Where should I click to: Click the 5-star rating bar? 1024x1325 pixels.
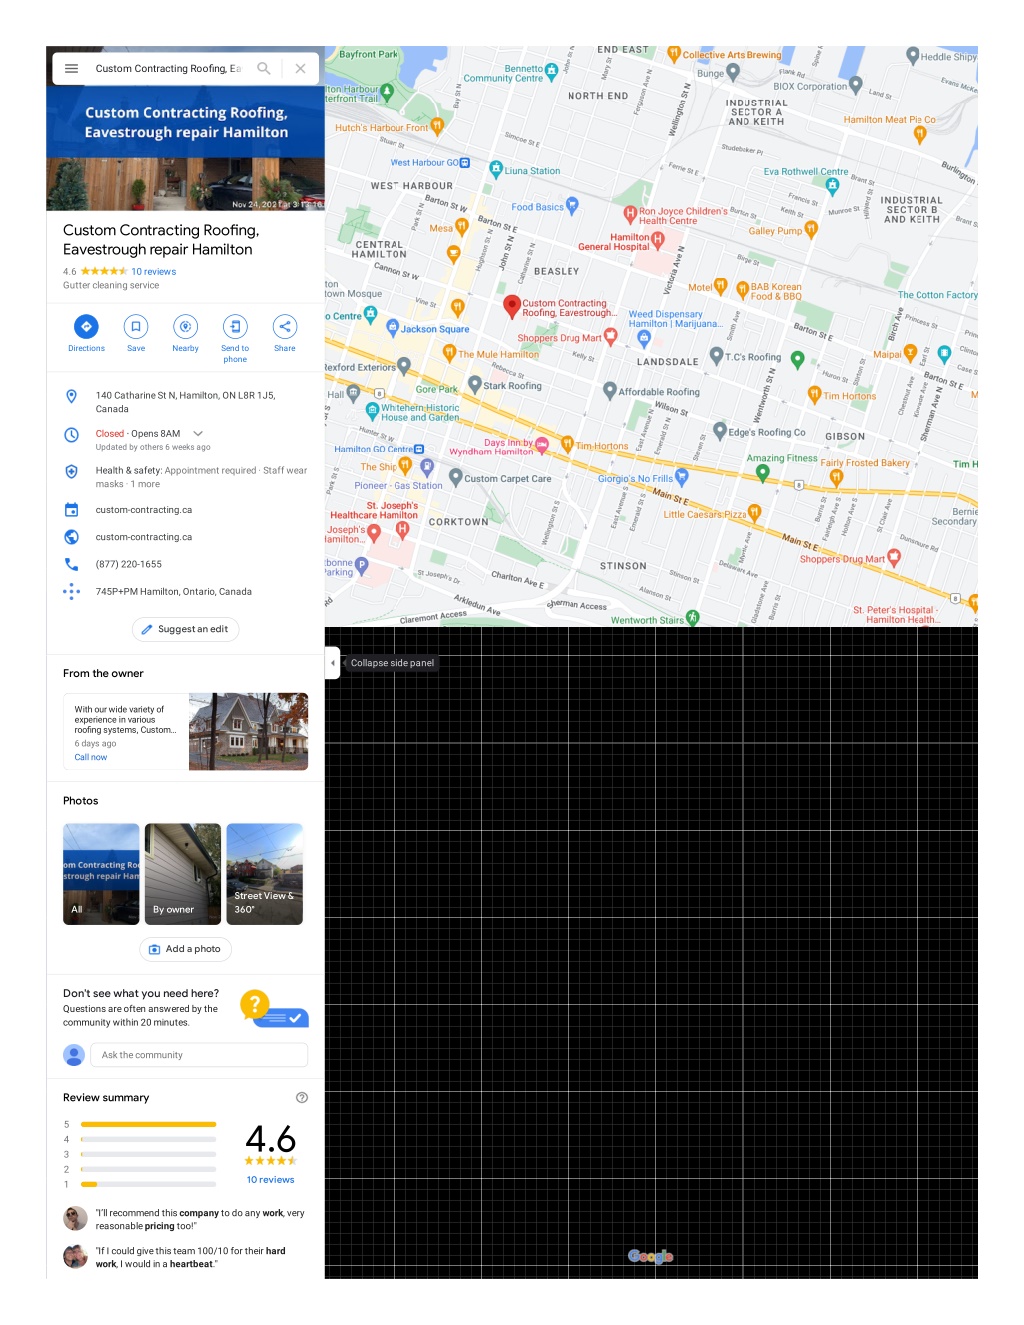[x=148, y=1124]
